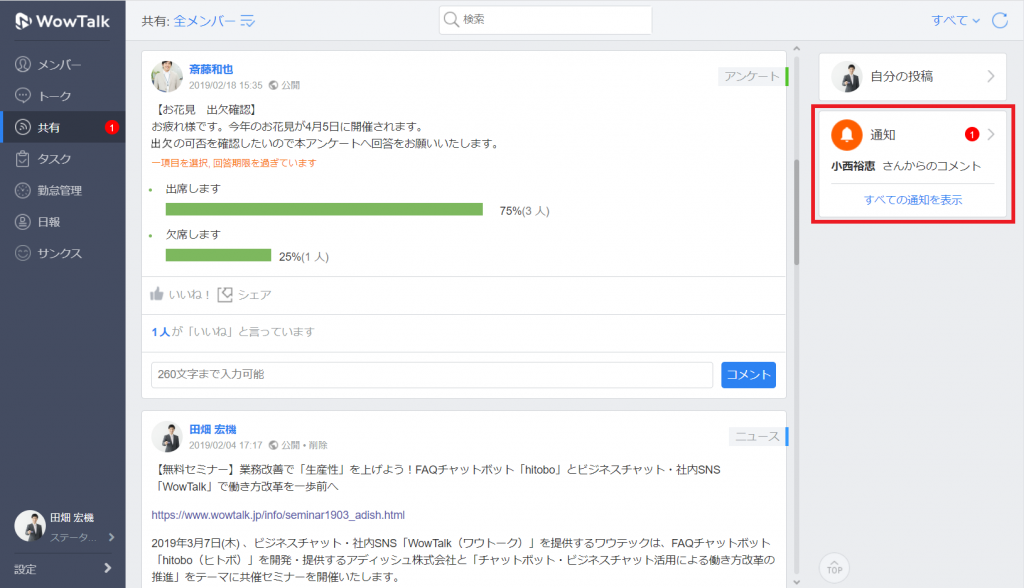
Task: Click the いいね！ thumbs-up icon
Action: pos(157,294)
